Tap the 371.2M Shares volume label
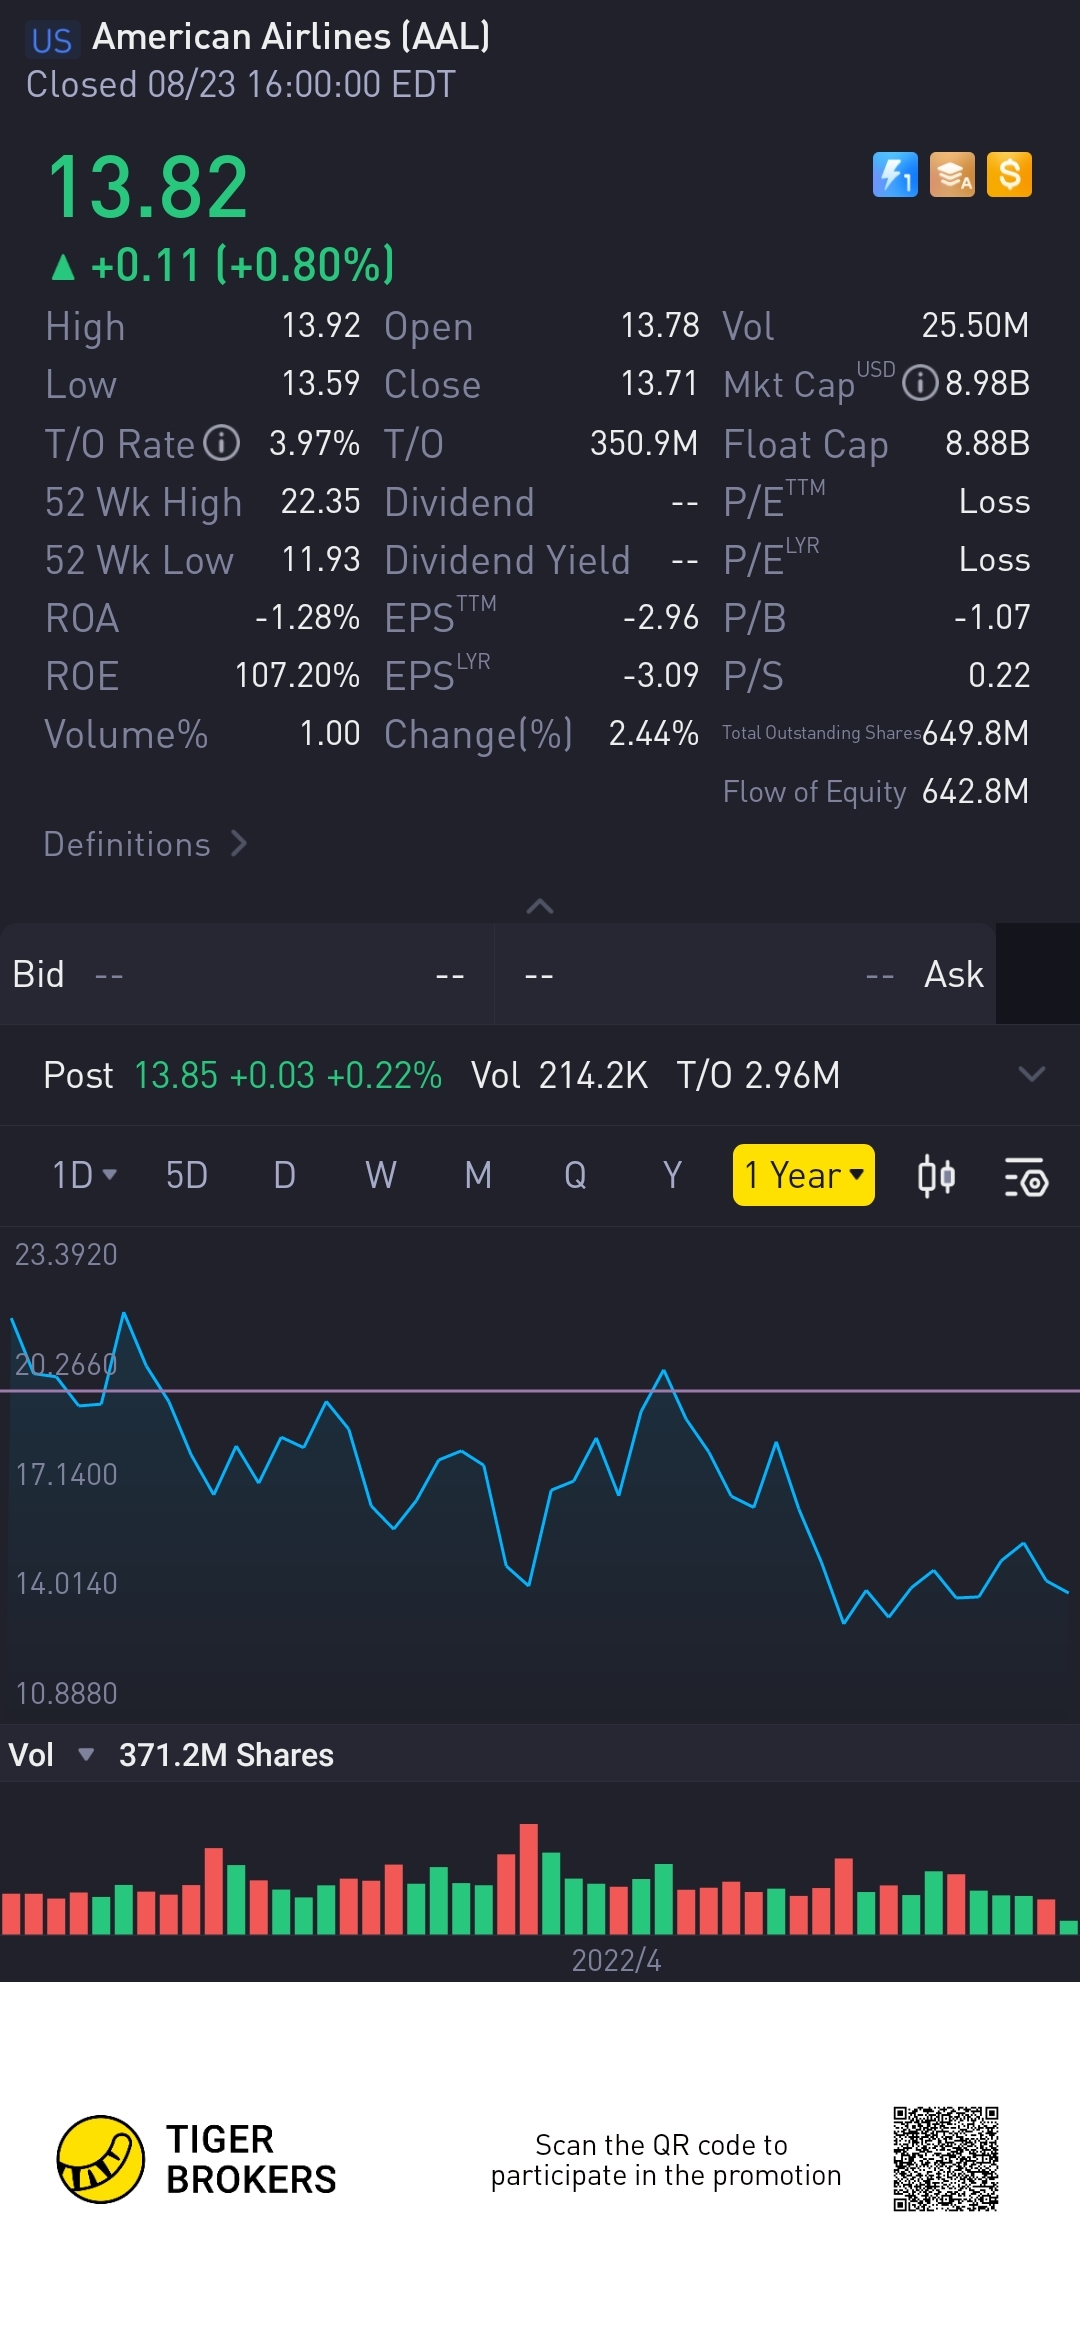The height and width of the screenshot is (2338, 1080). [226, 1755]
